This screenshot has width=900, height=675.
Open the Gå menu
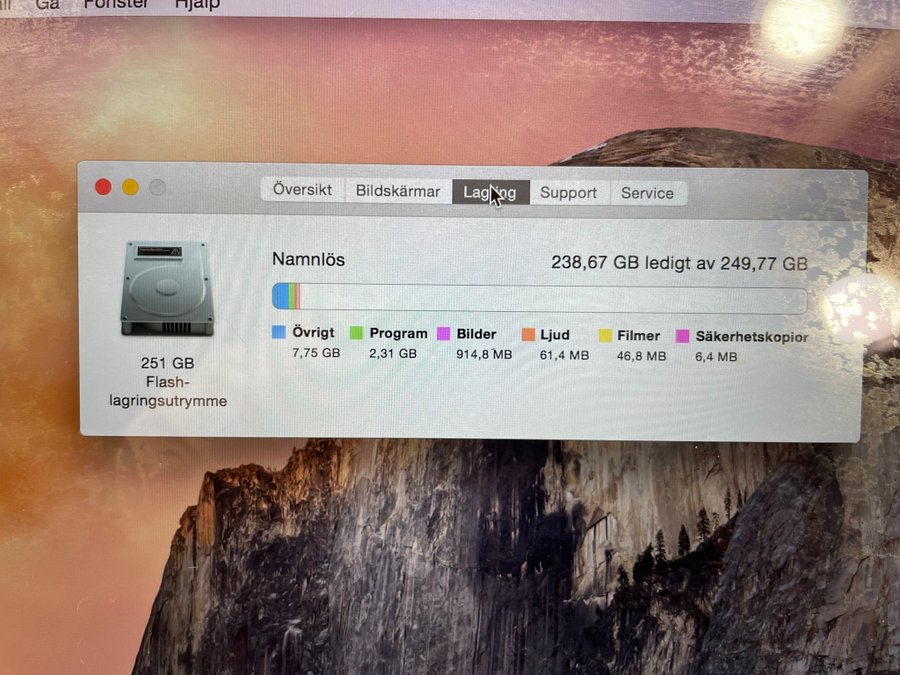pos(47,4)
